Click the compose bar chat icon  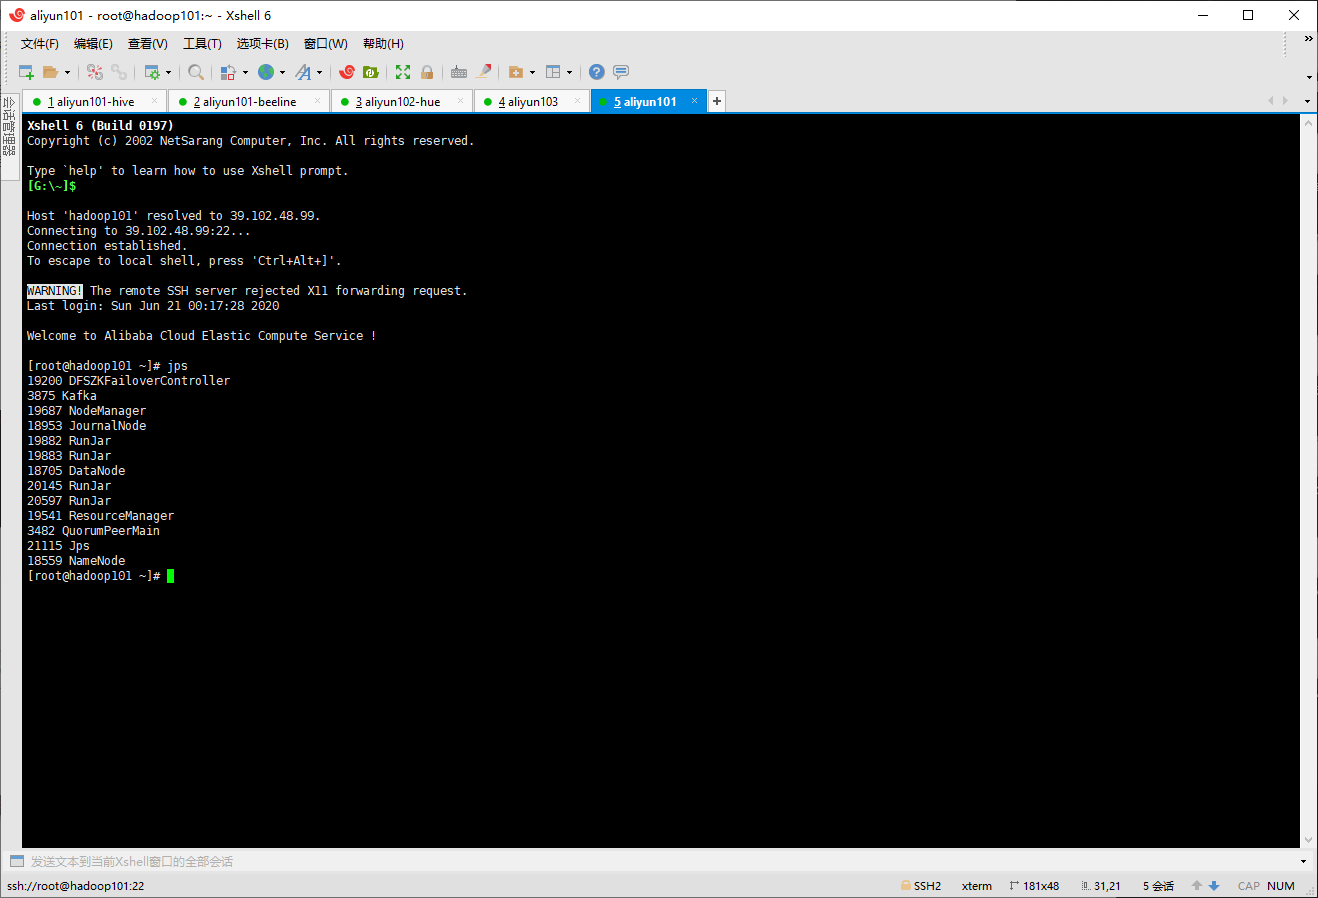pyautogui.click(x=621, y=72)
